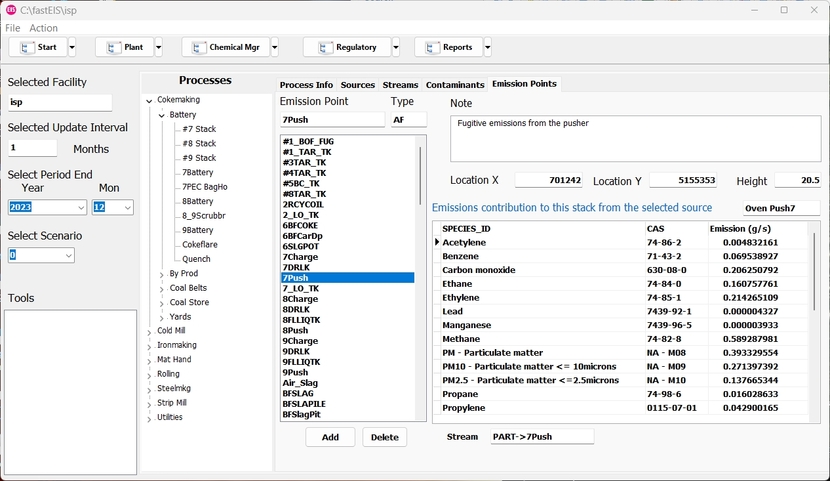Click the Start toolbar button
Viewport: 830px width, 481px height.
pos(38,47)
